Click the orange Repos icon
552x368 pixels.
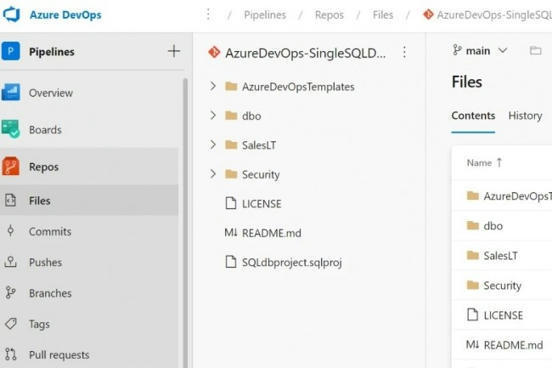[x=11, y=166]
